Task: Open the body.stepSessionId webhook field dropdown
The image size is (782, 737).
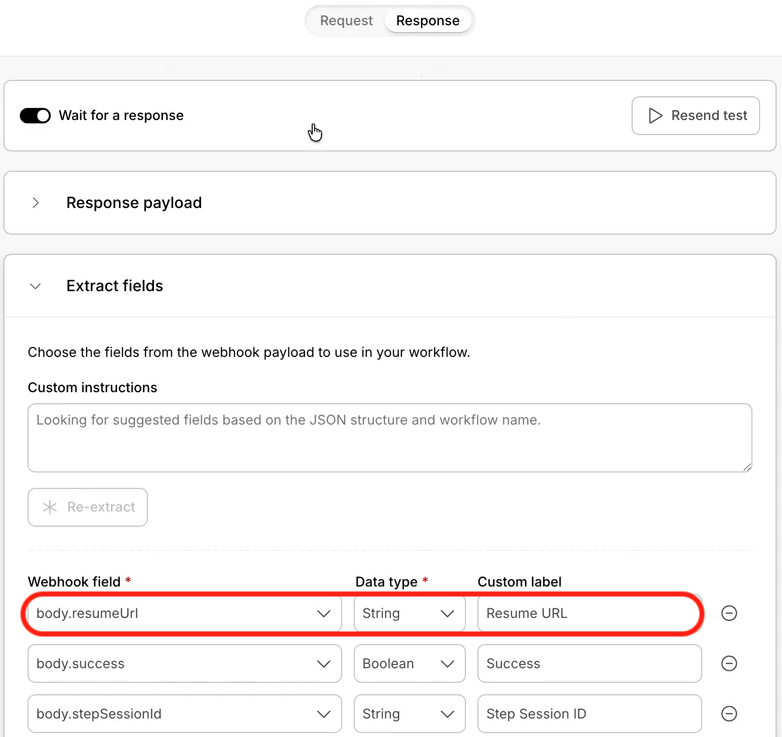Action: tap(185, 714)
